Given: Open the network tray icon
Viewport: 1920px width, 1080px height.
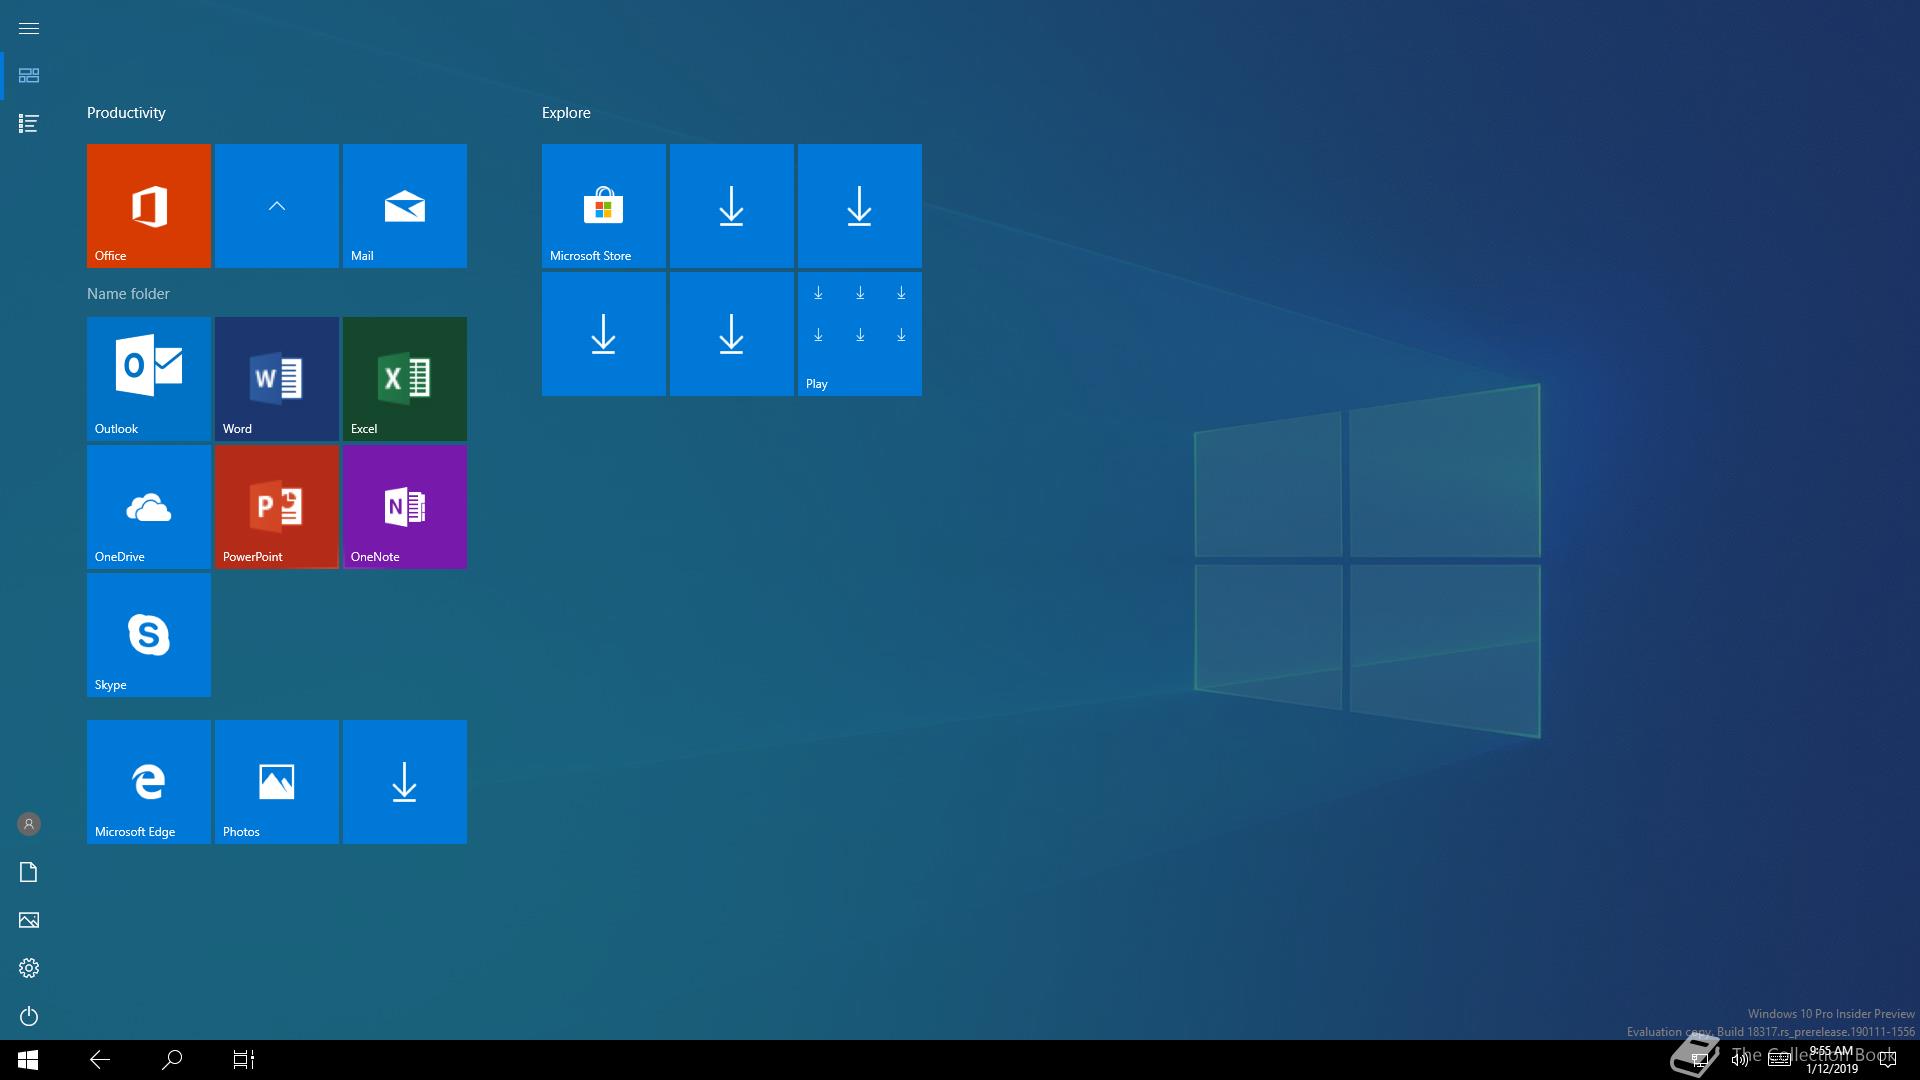Looking at the screenshot, I should tap(1699, 1060).
